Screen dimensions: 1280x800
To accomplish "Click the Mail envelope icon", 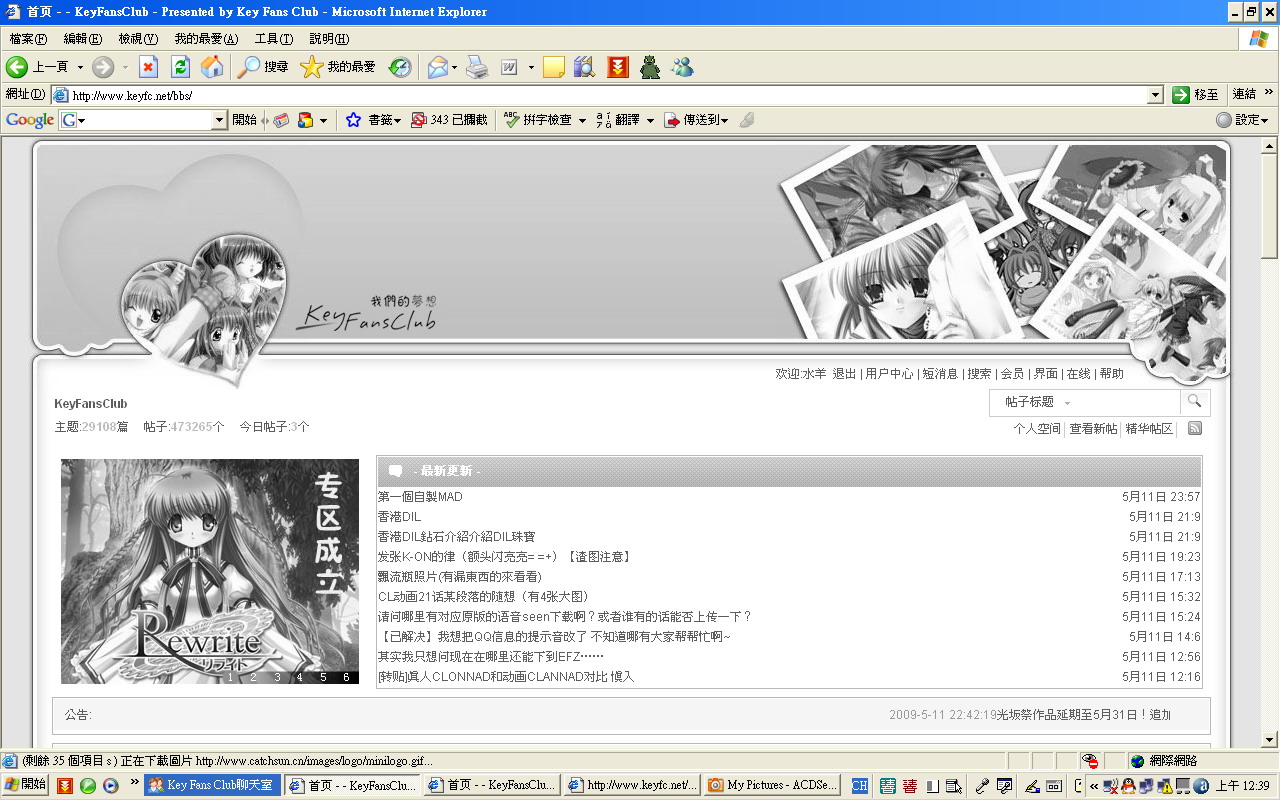I will [437, 67].
